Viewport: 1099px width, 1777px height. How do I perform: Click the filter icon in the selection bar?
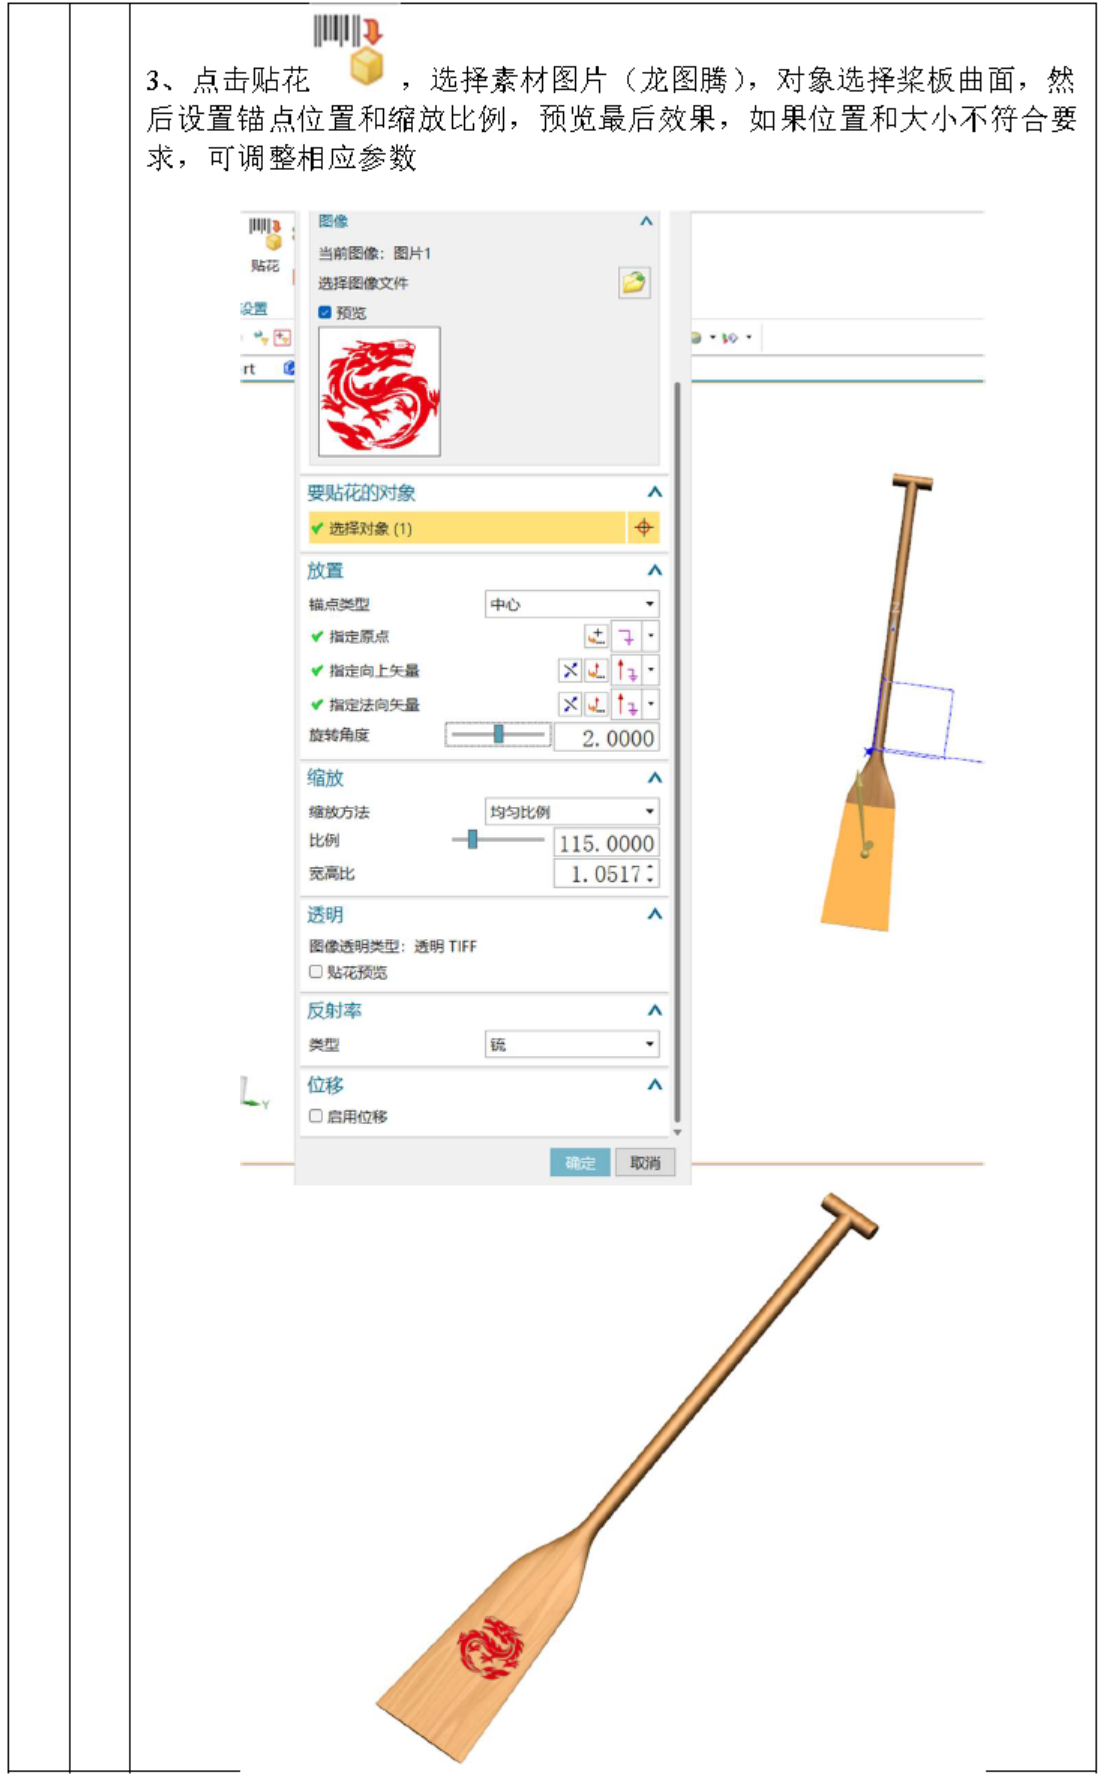coord(261,338)
